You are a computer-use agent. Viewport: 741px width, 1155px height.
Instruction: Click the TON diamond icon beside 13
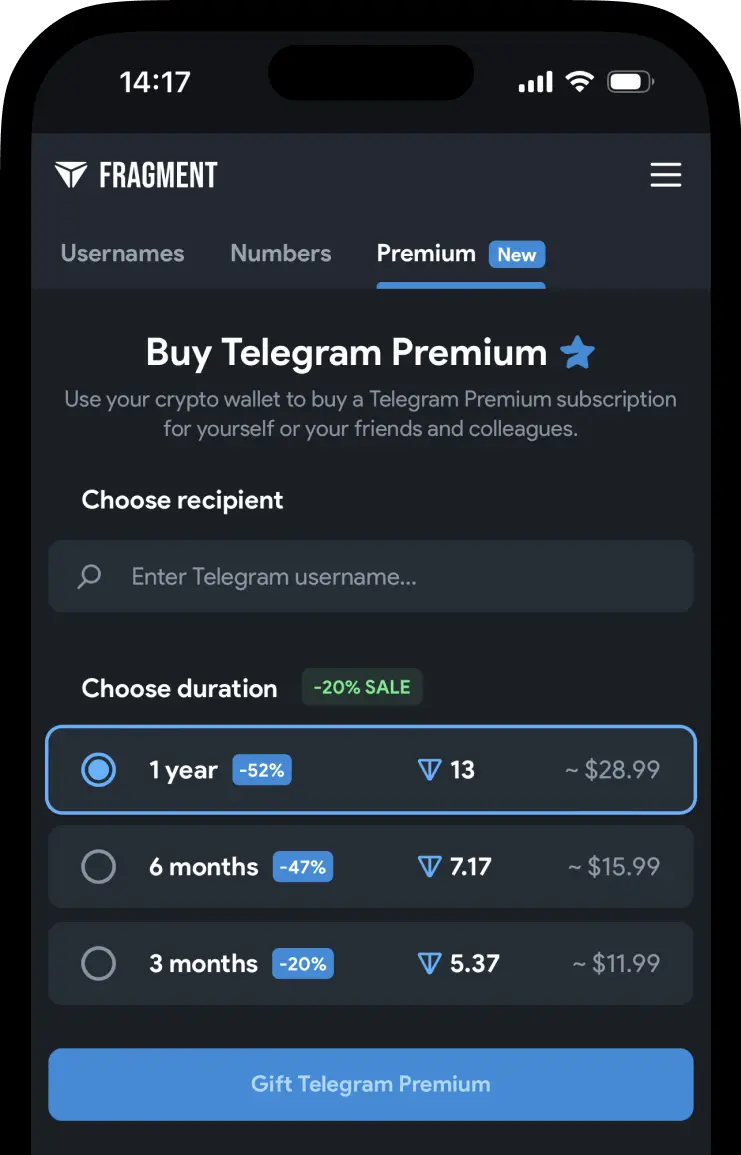pos(429,770)
